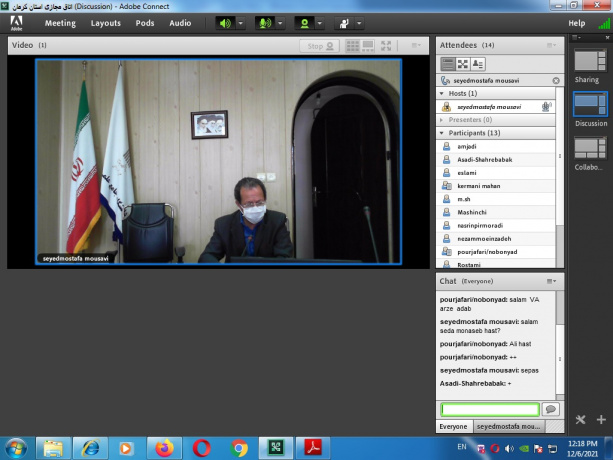This screenshot has height=460, width=613.
Task: Open the Meeting menu
Action: click(x=60, y=23)
